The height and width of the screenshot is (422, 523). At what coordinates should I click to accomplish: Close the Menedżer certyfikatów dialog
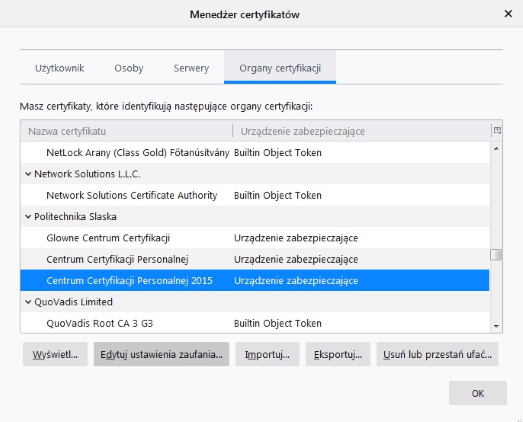[x=508, y=14]
